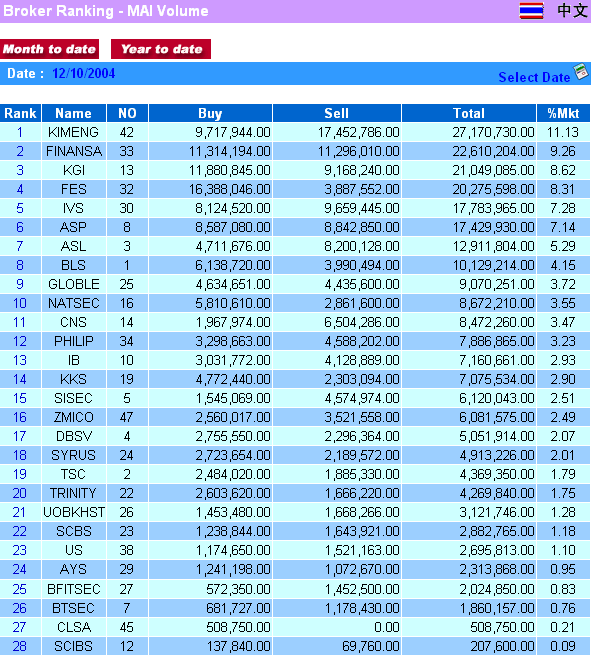
Task: Select rank 2 link for FINANSA
Action: tap(20, 151)
